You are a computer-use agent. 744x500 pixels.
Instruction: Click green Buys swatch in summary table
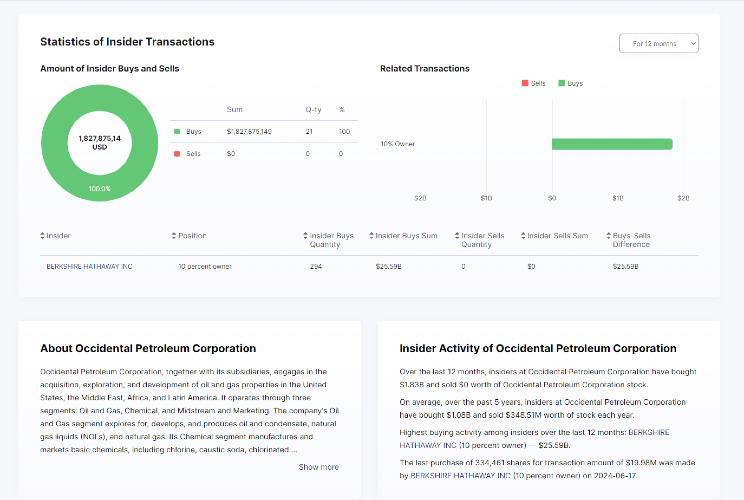[x=177, y=132]
